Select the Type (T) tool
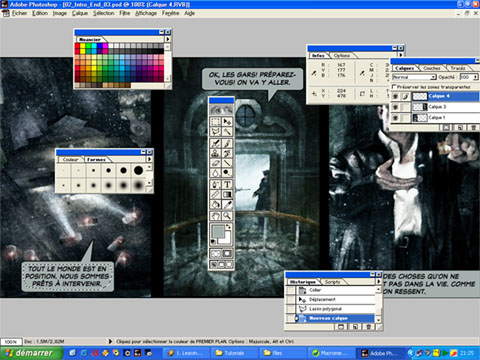This screenshot has width=480, height=360. tap(227, 184)
